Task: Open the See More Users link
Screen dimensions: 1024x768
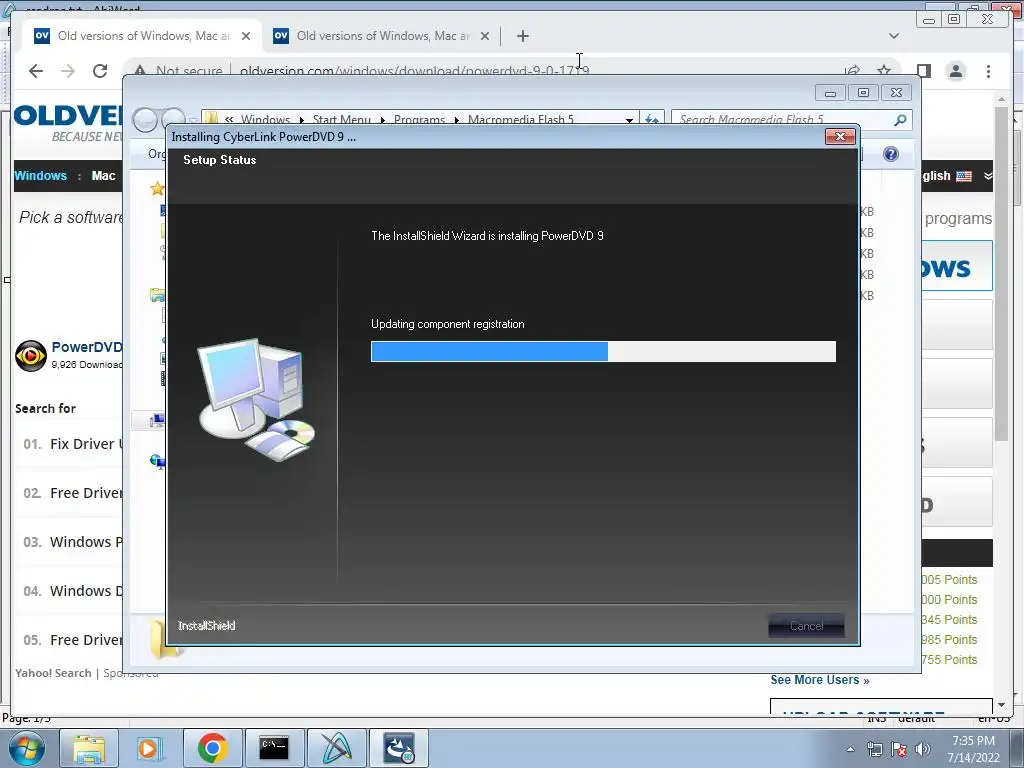Action: click(820, 680)
